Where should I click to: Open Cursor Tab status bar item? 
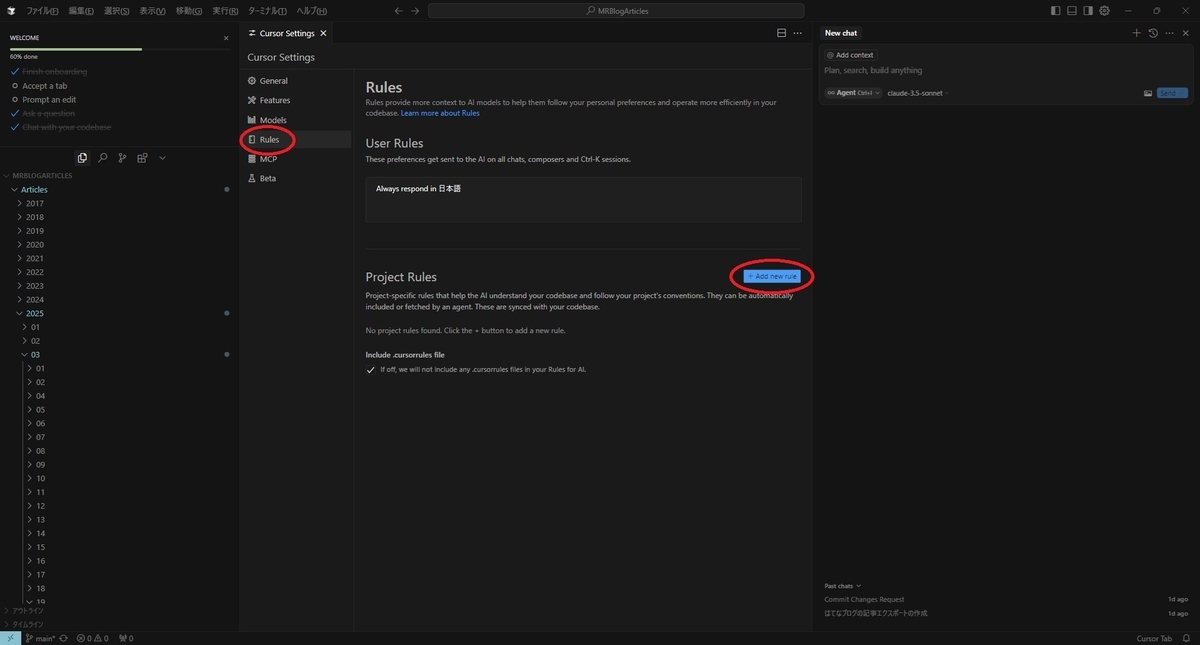pos(1154,638)
